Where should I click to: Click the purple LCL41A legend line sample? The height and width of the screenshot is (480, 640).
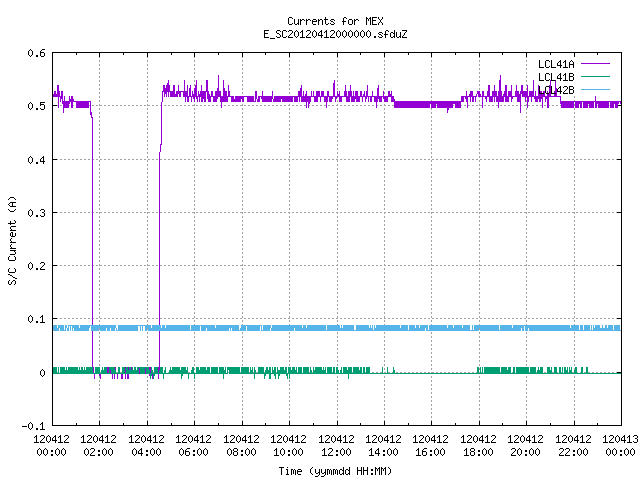click(595, 64)
